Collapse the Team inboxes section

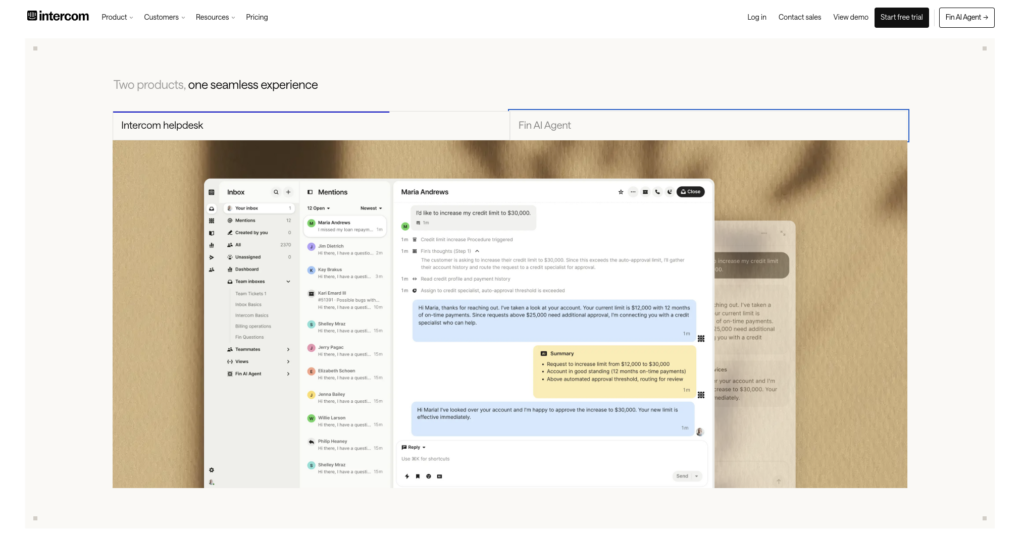[x=288, y=281]
